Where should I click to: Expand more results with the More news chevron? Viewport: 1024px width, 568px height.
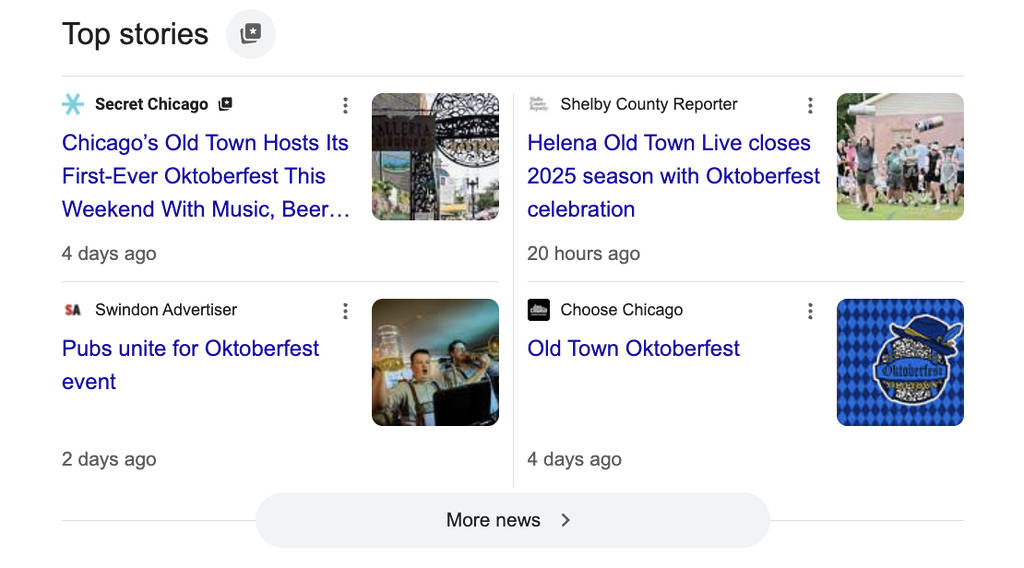(x=566, y=520)
